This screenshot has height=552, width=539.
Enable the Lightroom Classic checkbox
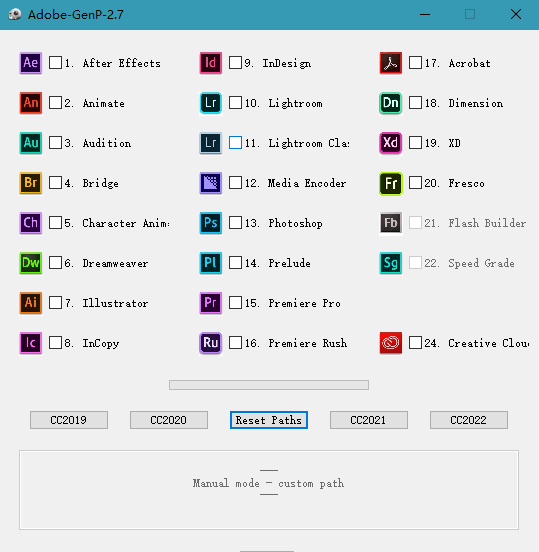235,143
